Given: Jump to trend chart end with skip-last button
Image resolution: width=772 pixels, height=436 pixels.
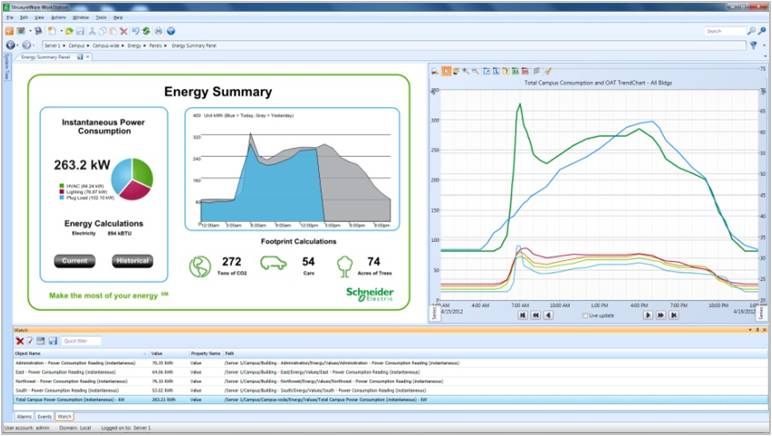Looking at the screenshot, I should (x=674, y=315).
